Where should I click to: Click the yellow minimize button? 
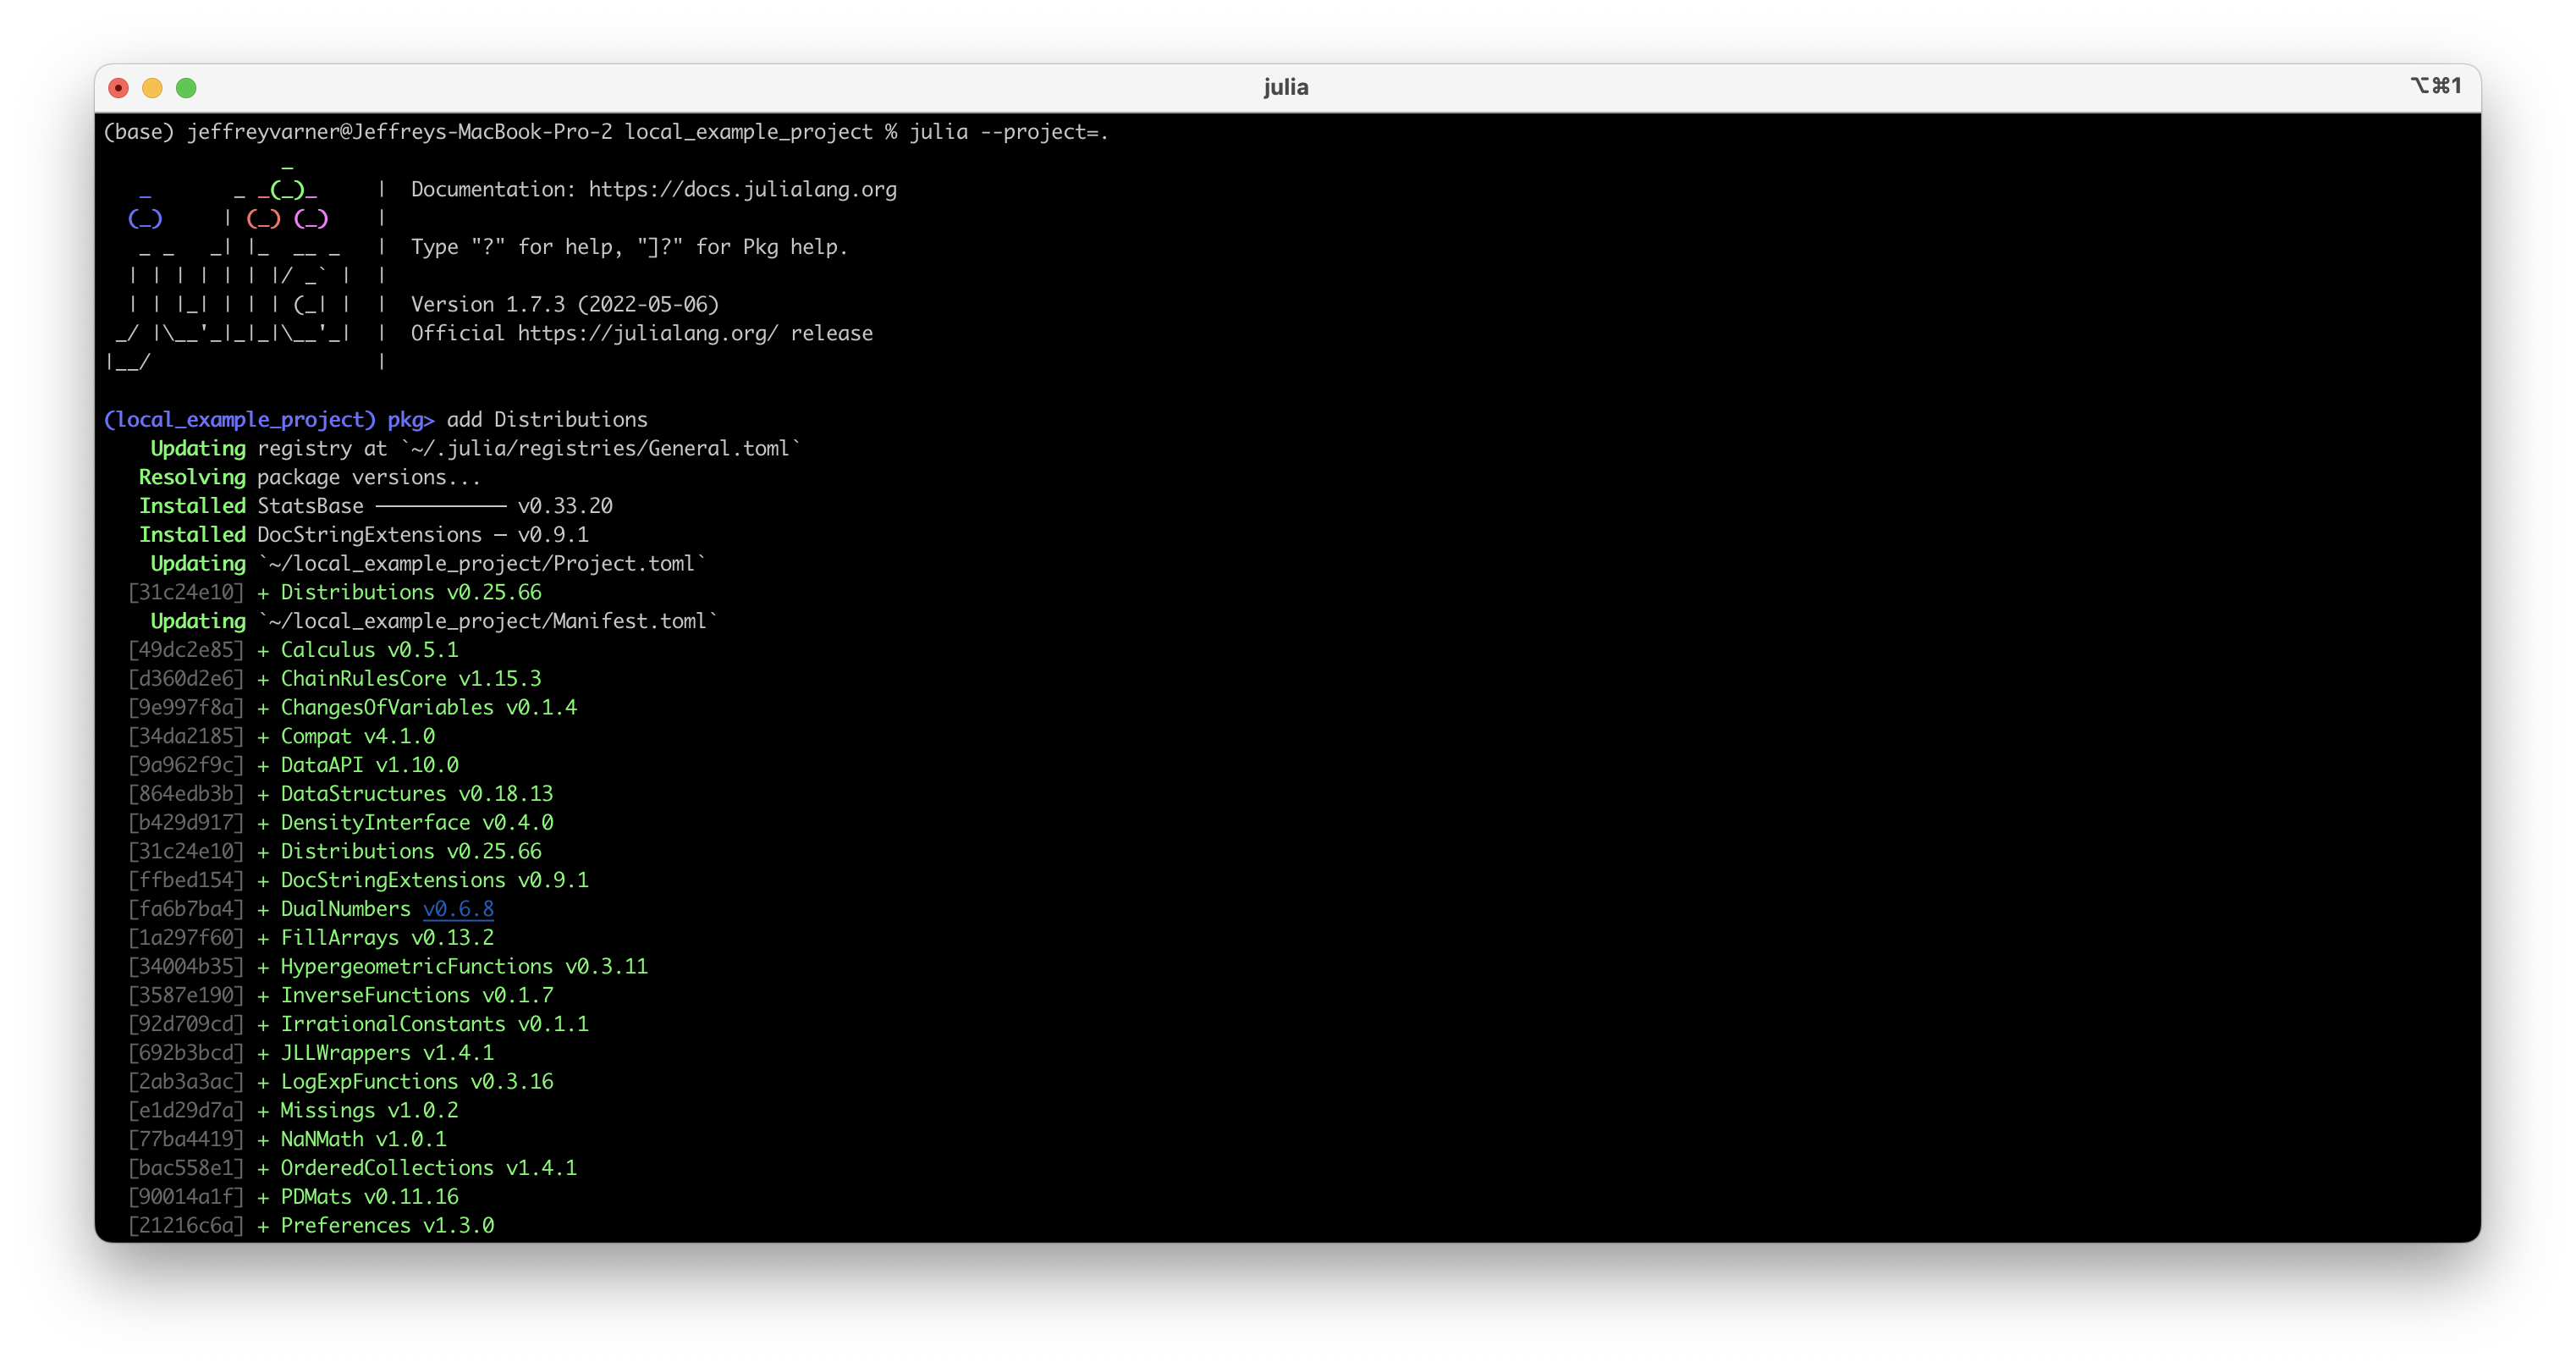[152, 88]
